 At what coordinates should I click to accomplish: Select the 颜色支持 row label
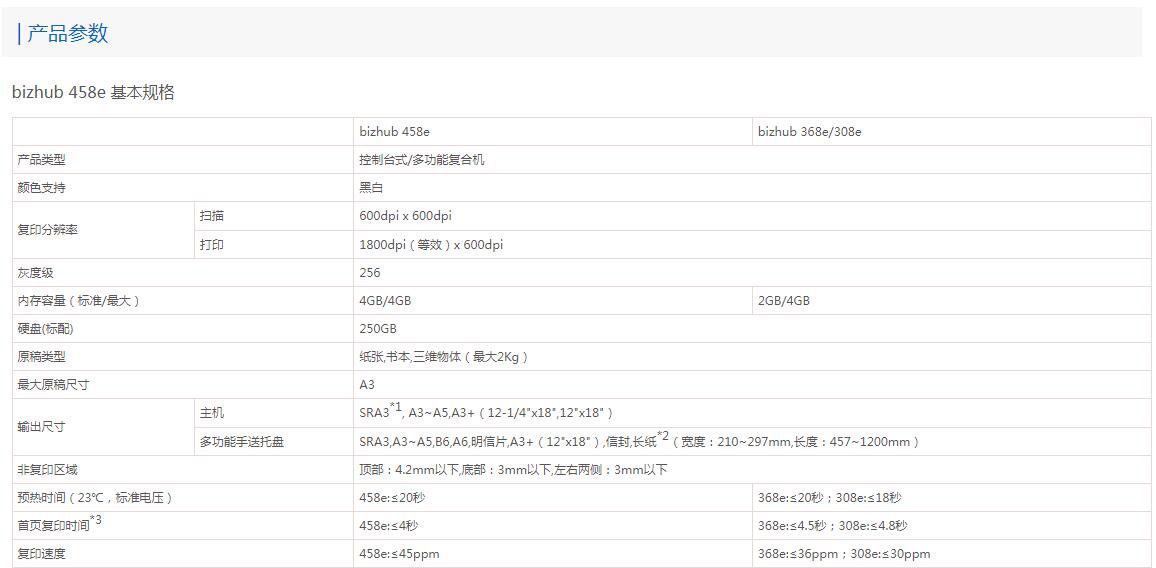pyautogui.click(x=41, y=187)
